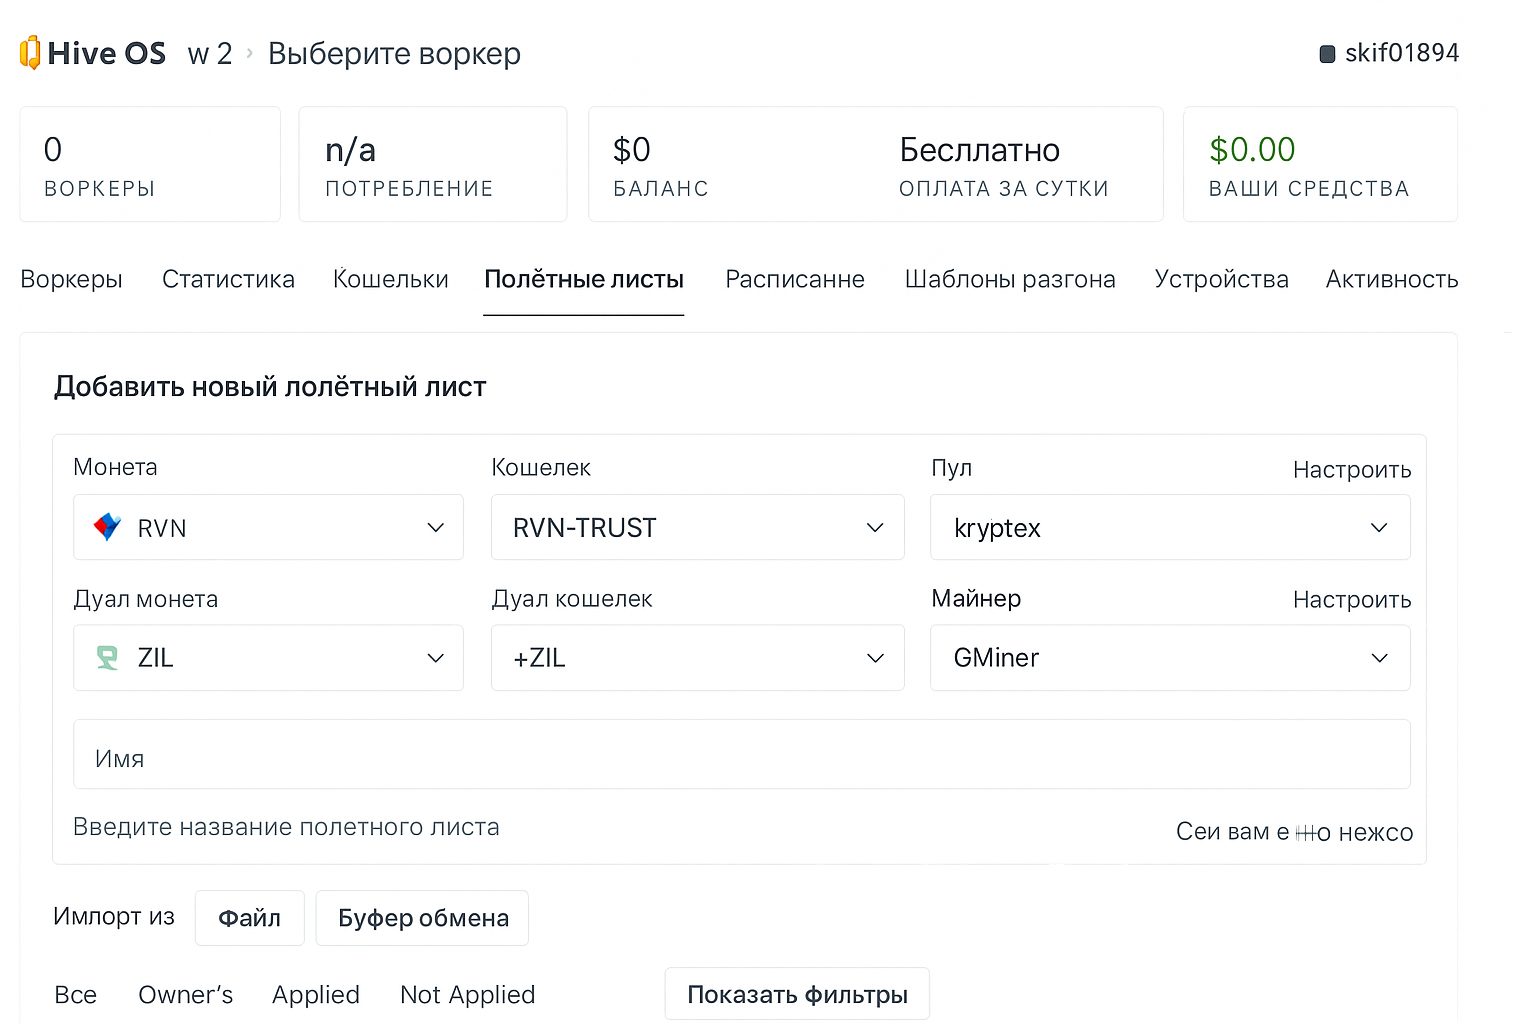1536x1024 pixels.
Task: Open the Кошельки tab
Action: [x=390, y=279]
